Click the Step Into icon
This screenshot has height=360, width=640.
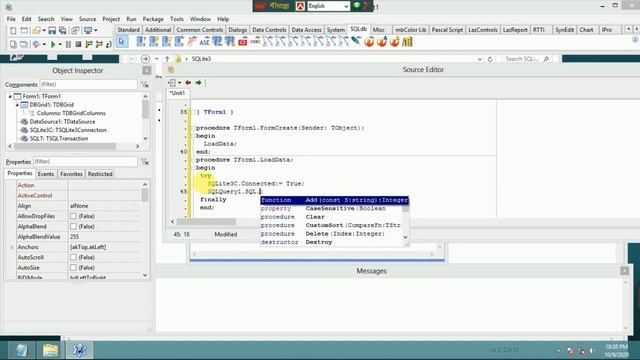coord(89,44)
